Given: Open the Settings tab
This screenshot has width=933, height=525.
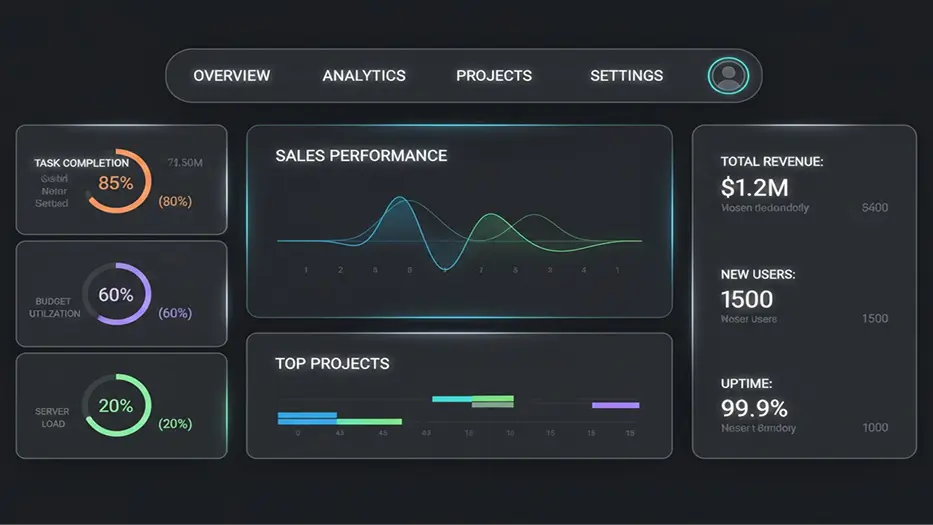Looking at the screenshot, I should click(x=626, y=76).
